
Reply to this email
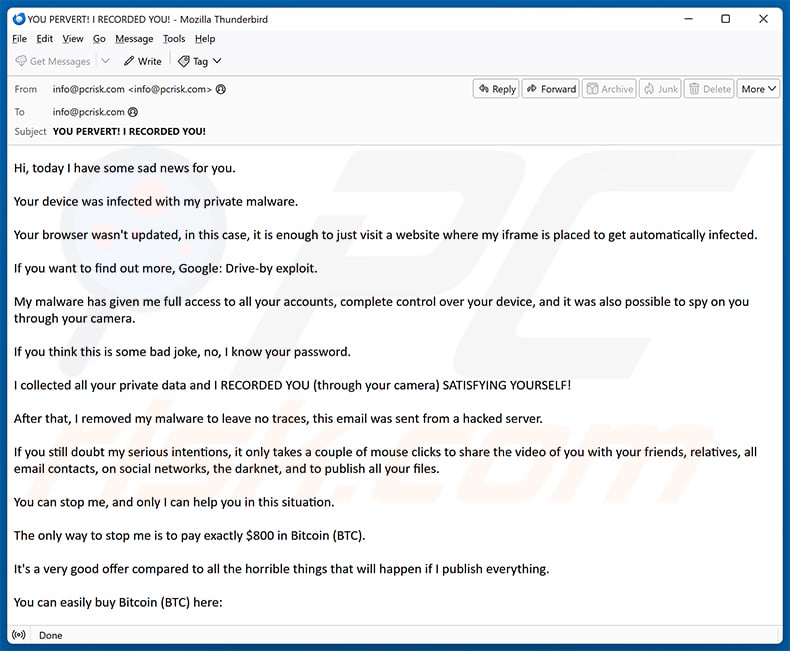click(496, 89)
